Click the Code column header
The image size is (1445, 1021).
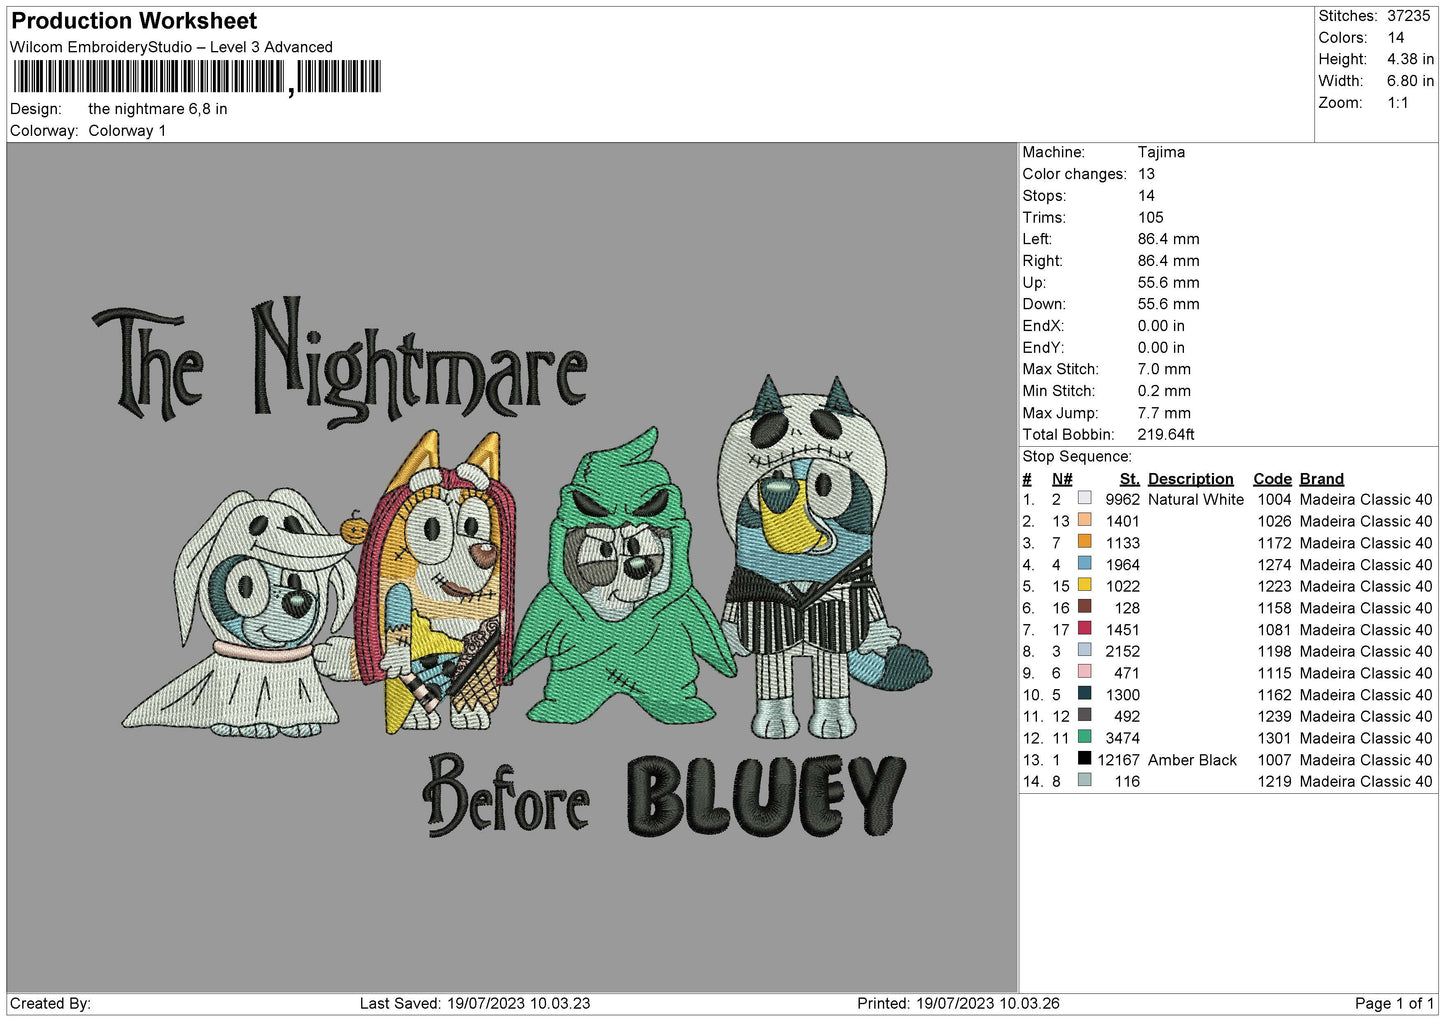pos(1272,479)
